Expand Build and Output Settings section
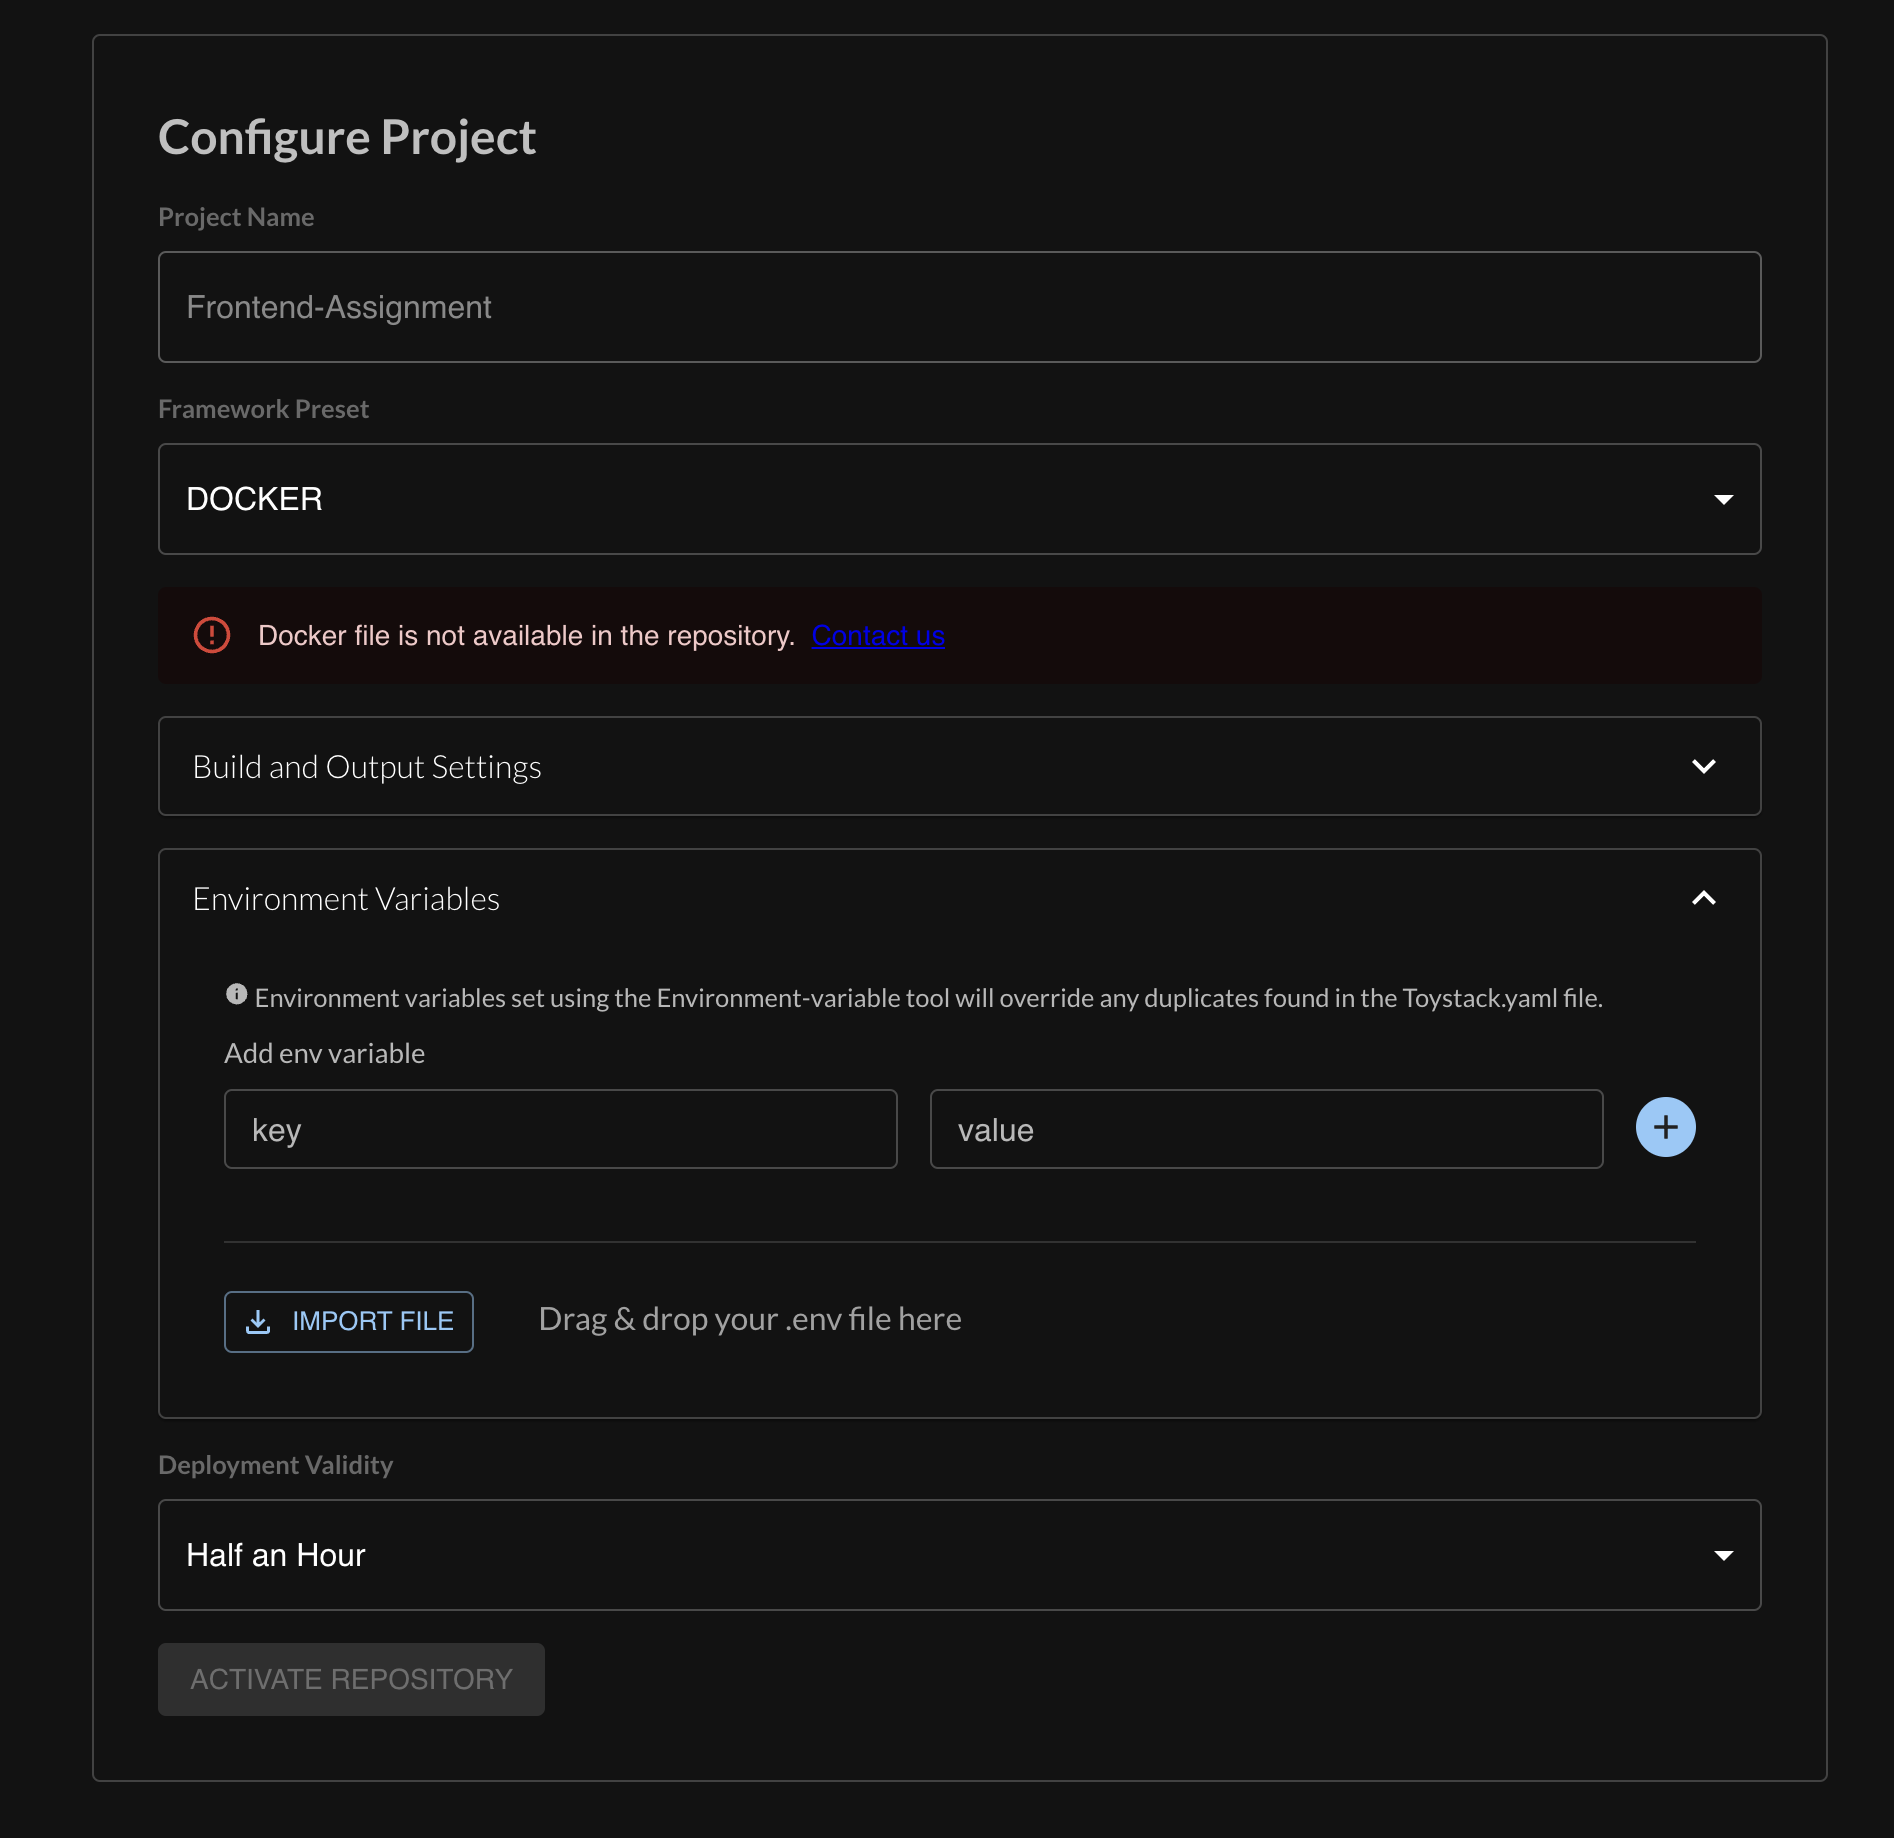The image size is (1894, 1838). 959,766
